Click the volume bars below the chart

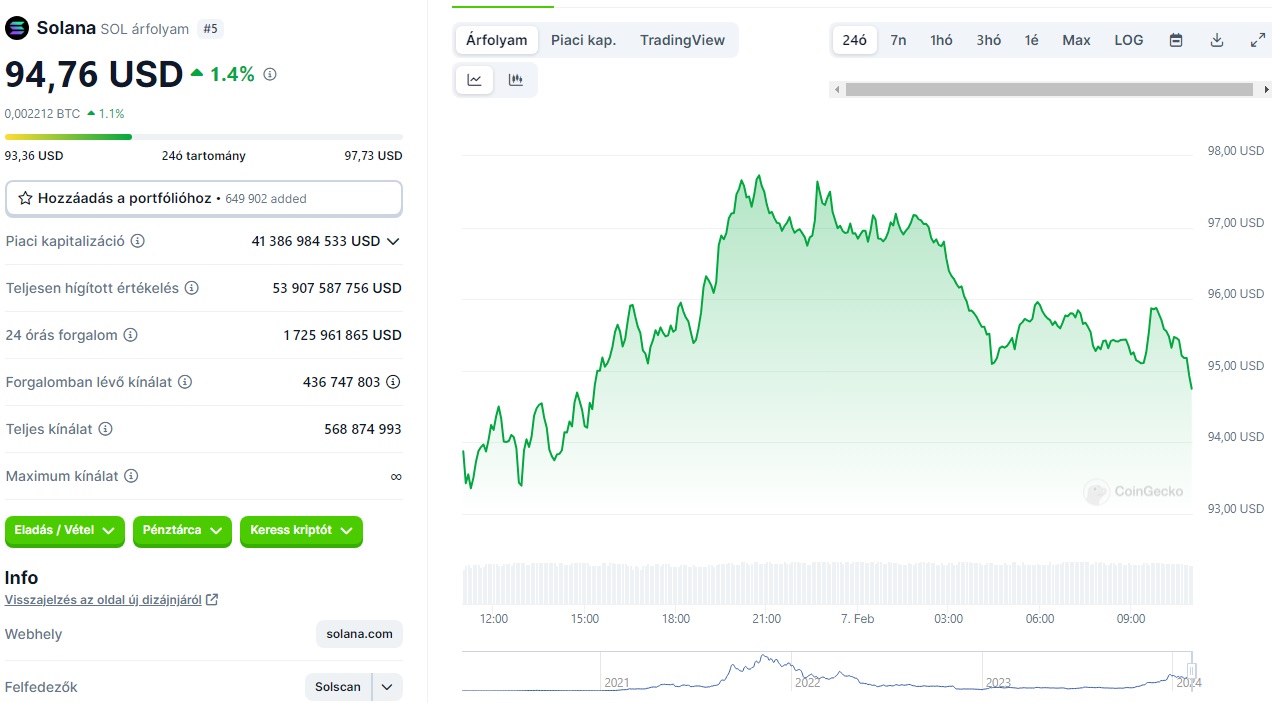tap(827, 583)
